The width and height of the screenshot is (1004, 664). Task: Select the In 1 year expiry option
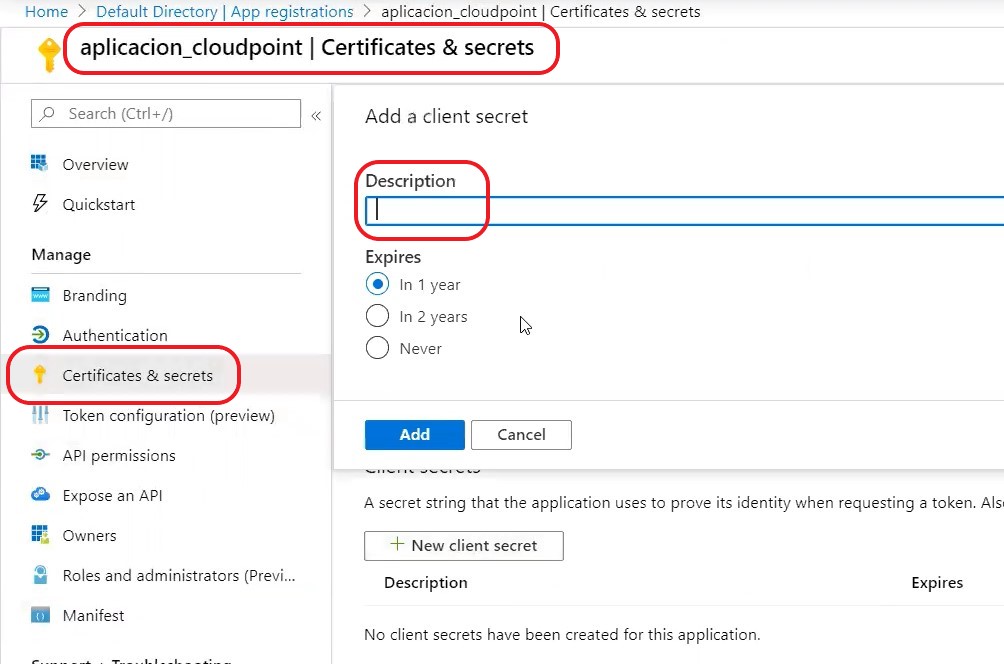coord(377,284)
